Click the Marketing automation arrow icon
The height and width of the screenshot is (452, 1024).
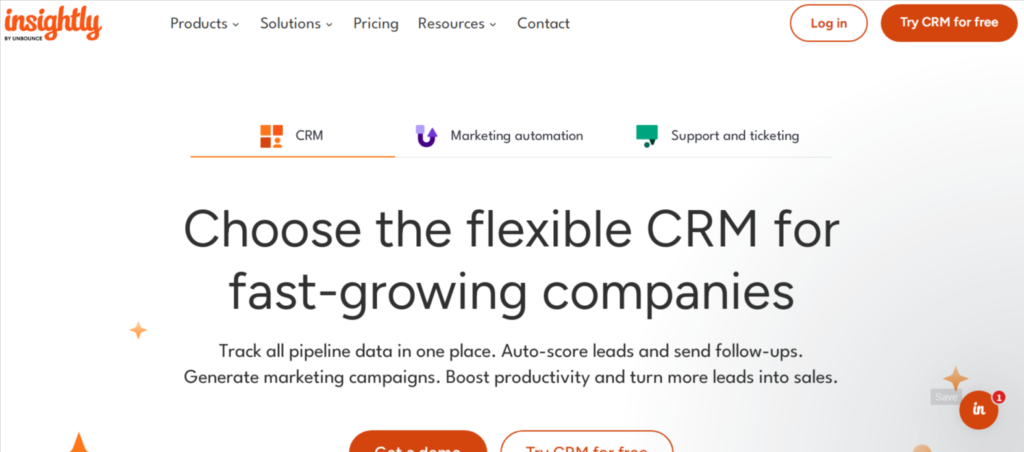tap(426, 136)
